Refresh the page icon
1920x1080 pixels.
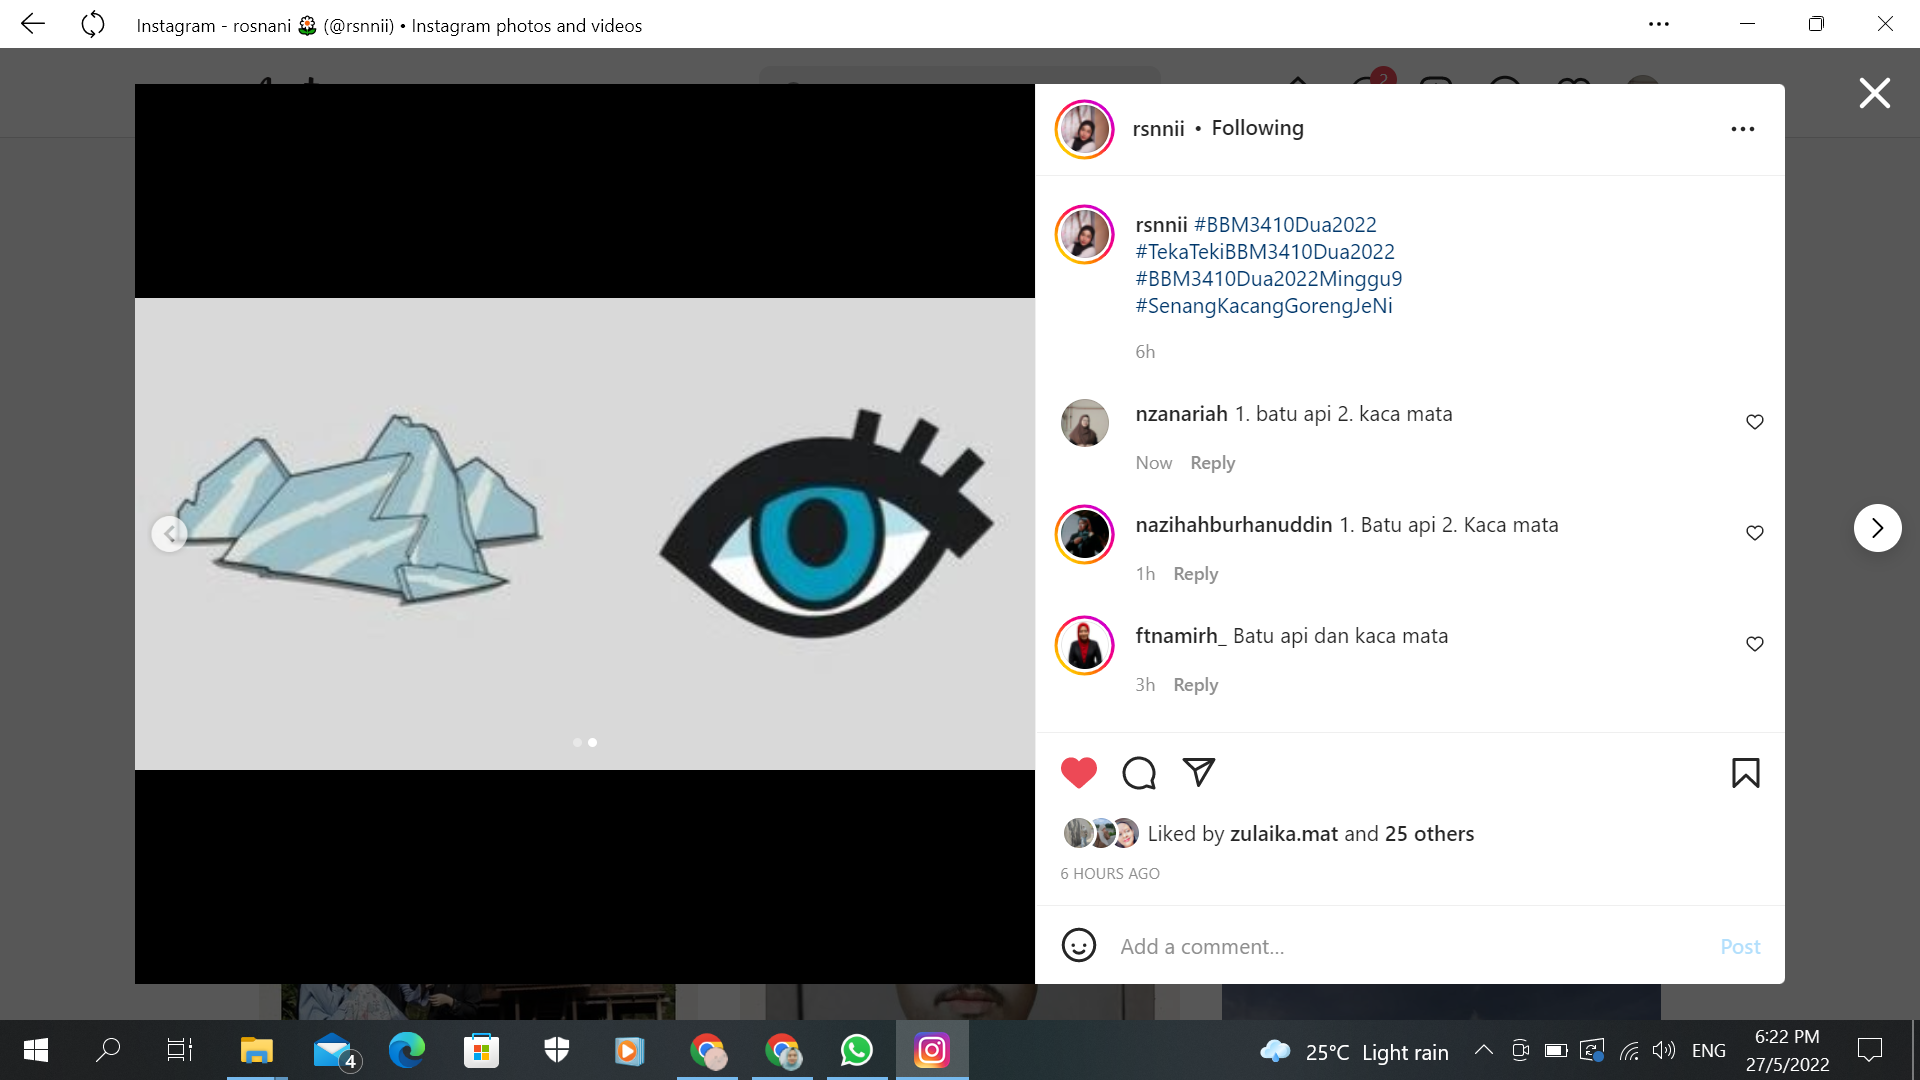point(92,24)
